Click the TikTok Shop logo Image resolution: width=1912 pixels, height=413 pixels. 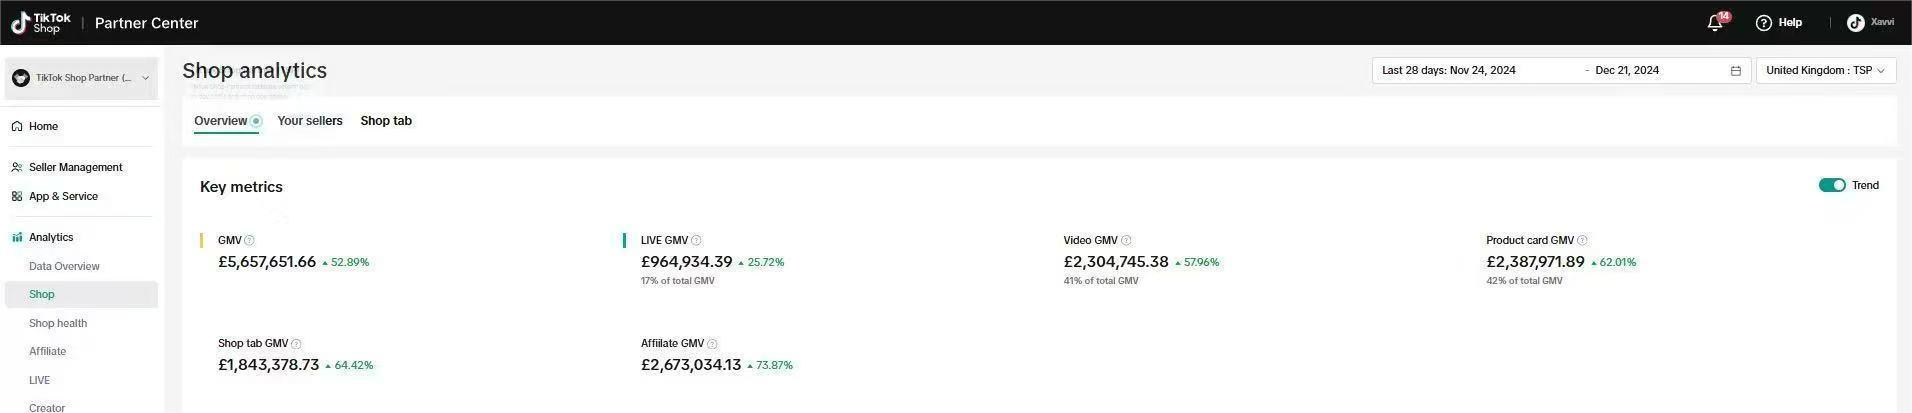[41, 23]
